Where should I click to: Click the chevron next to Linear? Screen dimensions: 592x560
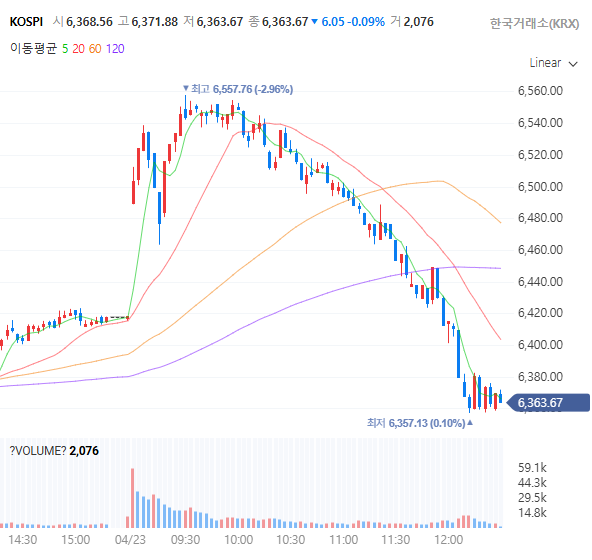[x=573, y=64]
